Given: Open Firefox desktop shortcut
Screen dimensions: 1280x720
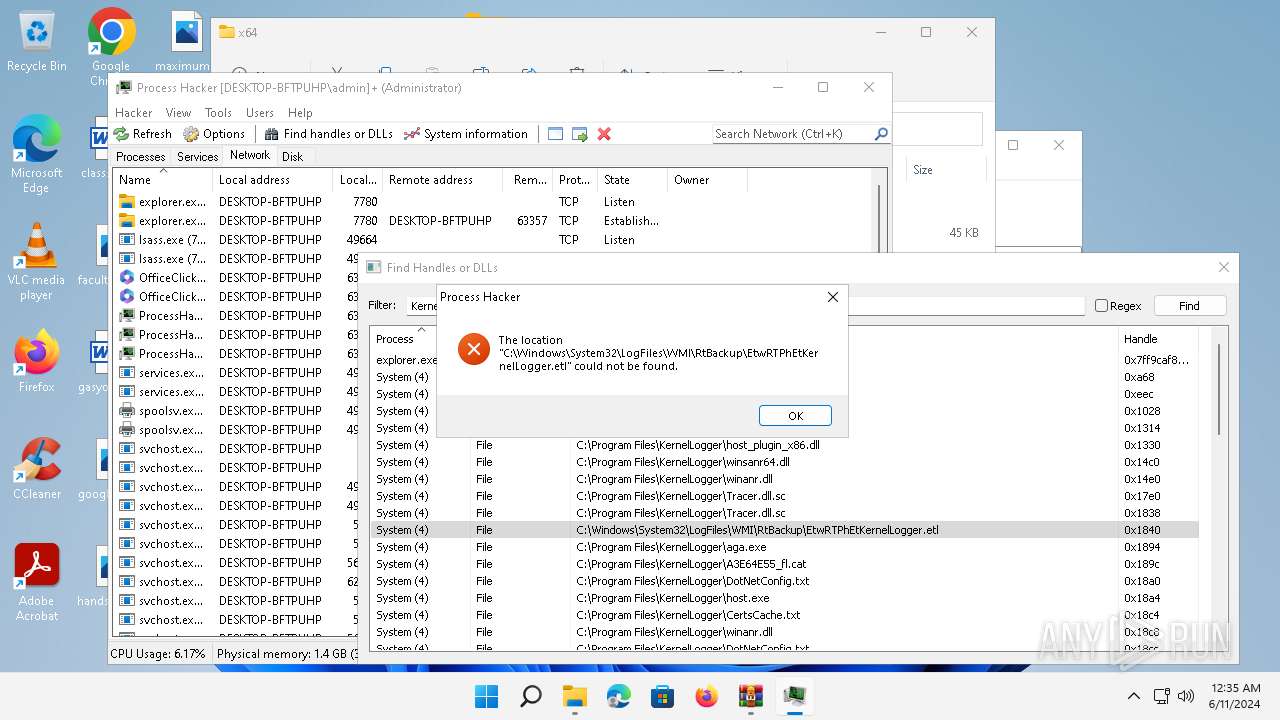Looking at the screenshot, I should pyautogui.click(x=37, y=362).
